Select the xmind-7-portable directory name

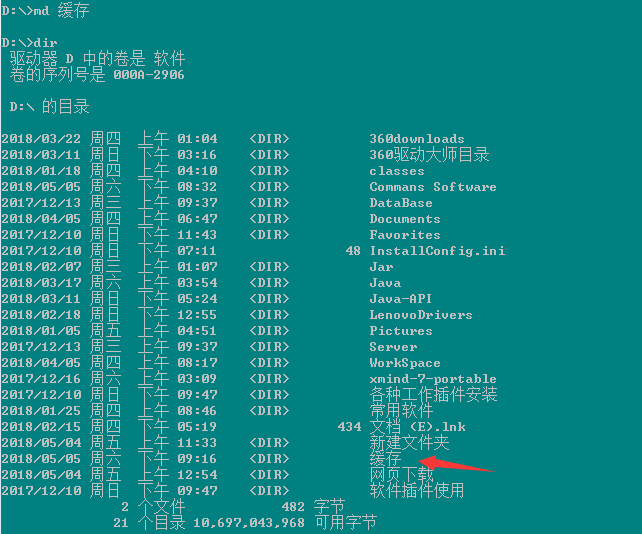(433, 378)
